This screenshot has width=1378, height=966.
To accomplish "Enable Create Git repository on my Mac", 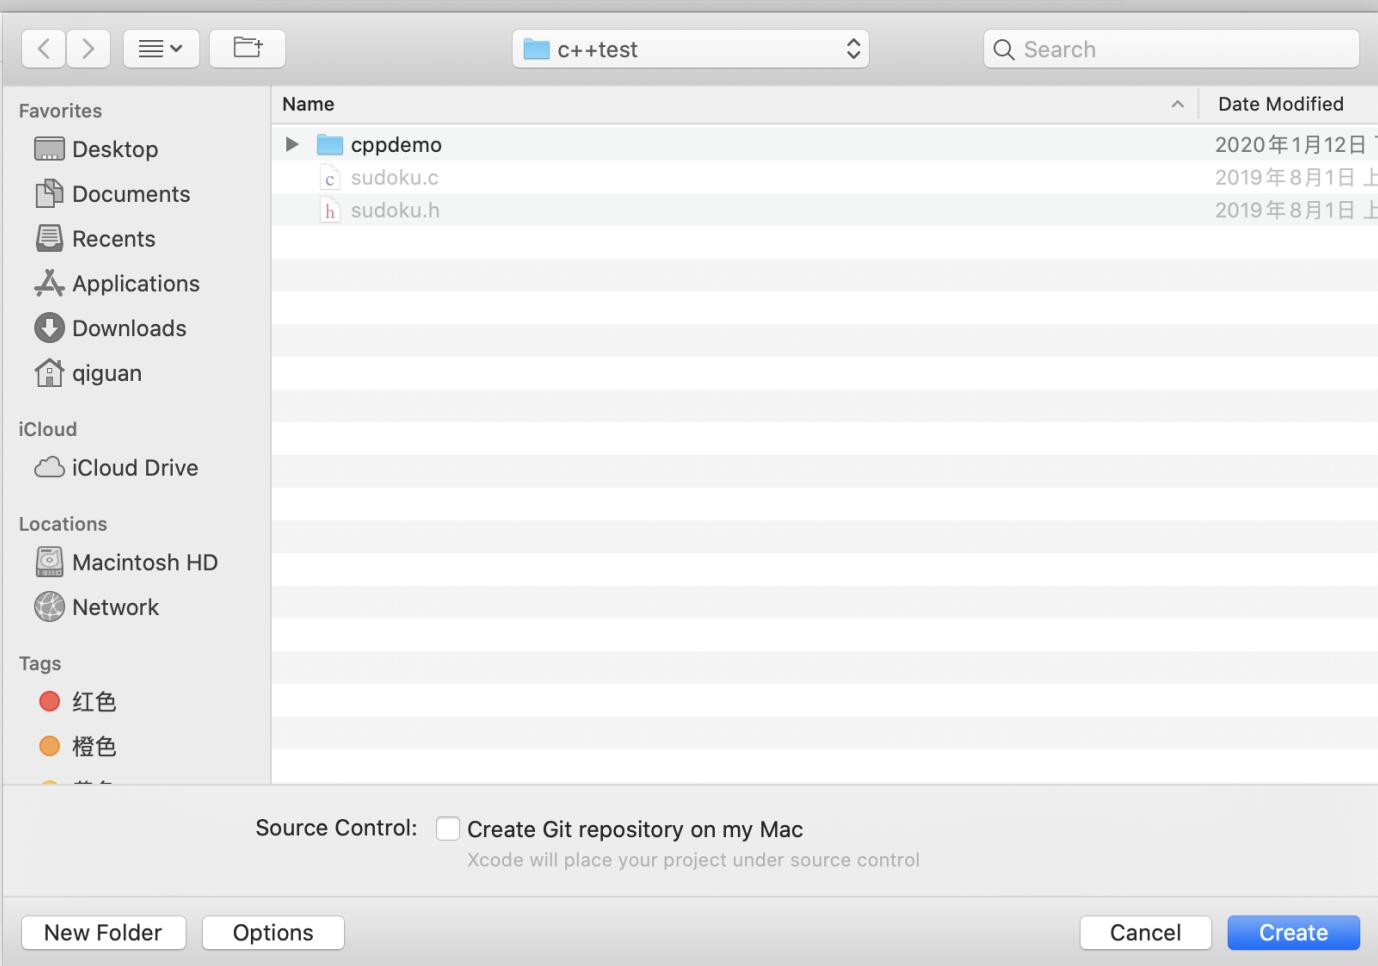I will (448, 829).
